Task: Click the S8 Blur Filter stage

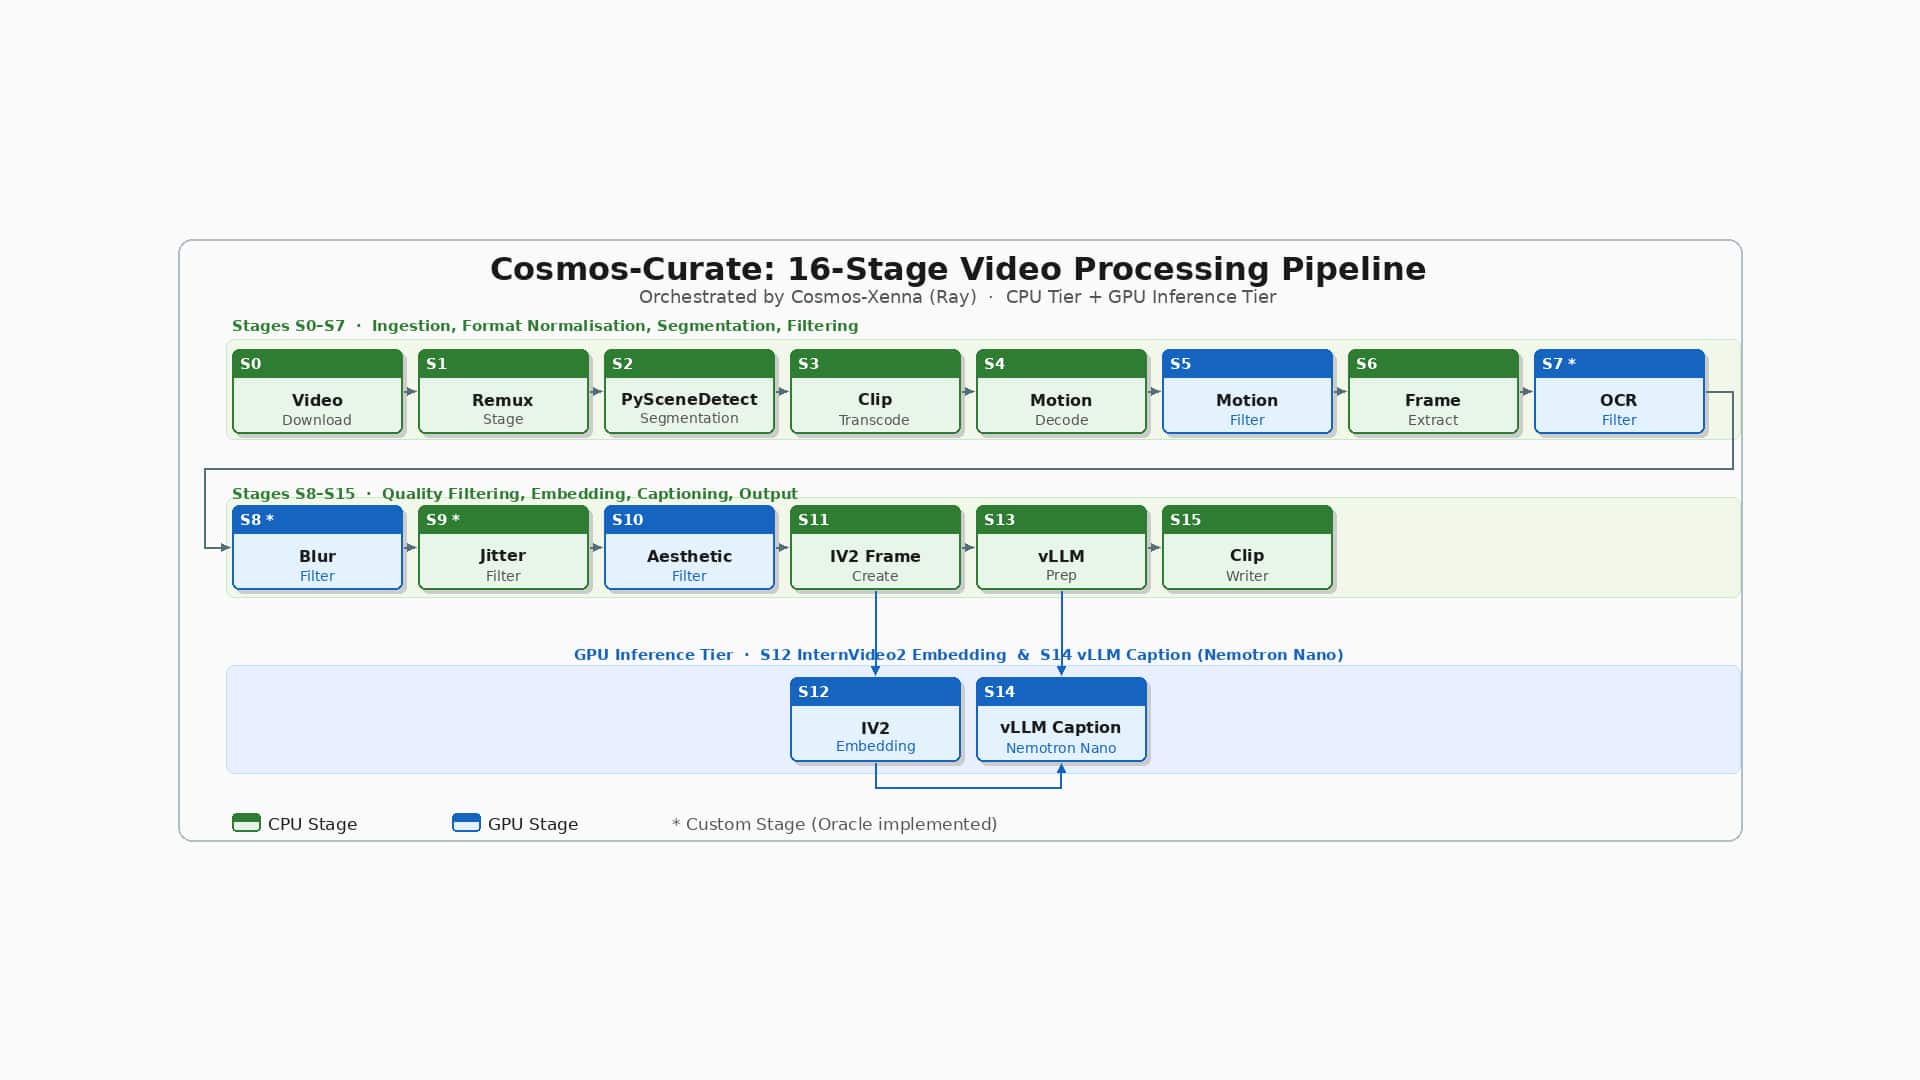Action: (317, 548)
